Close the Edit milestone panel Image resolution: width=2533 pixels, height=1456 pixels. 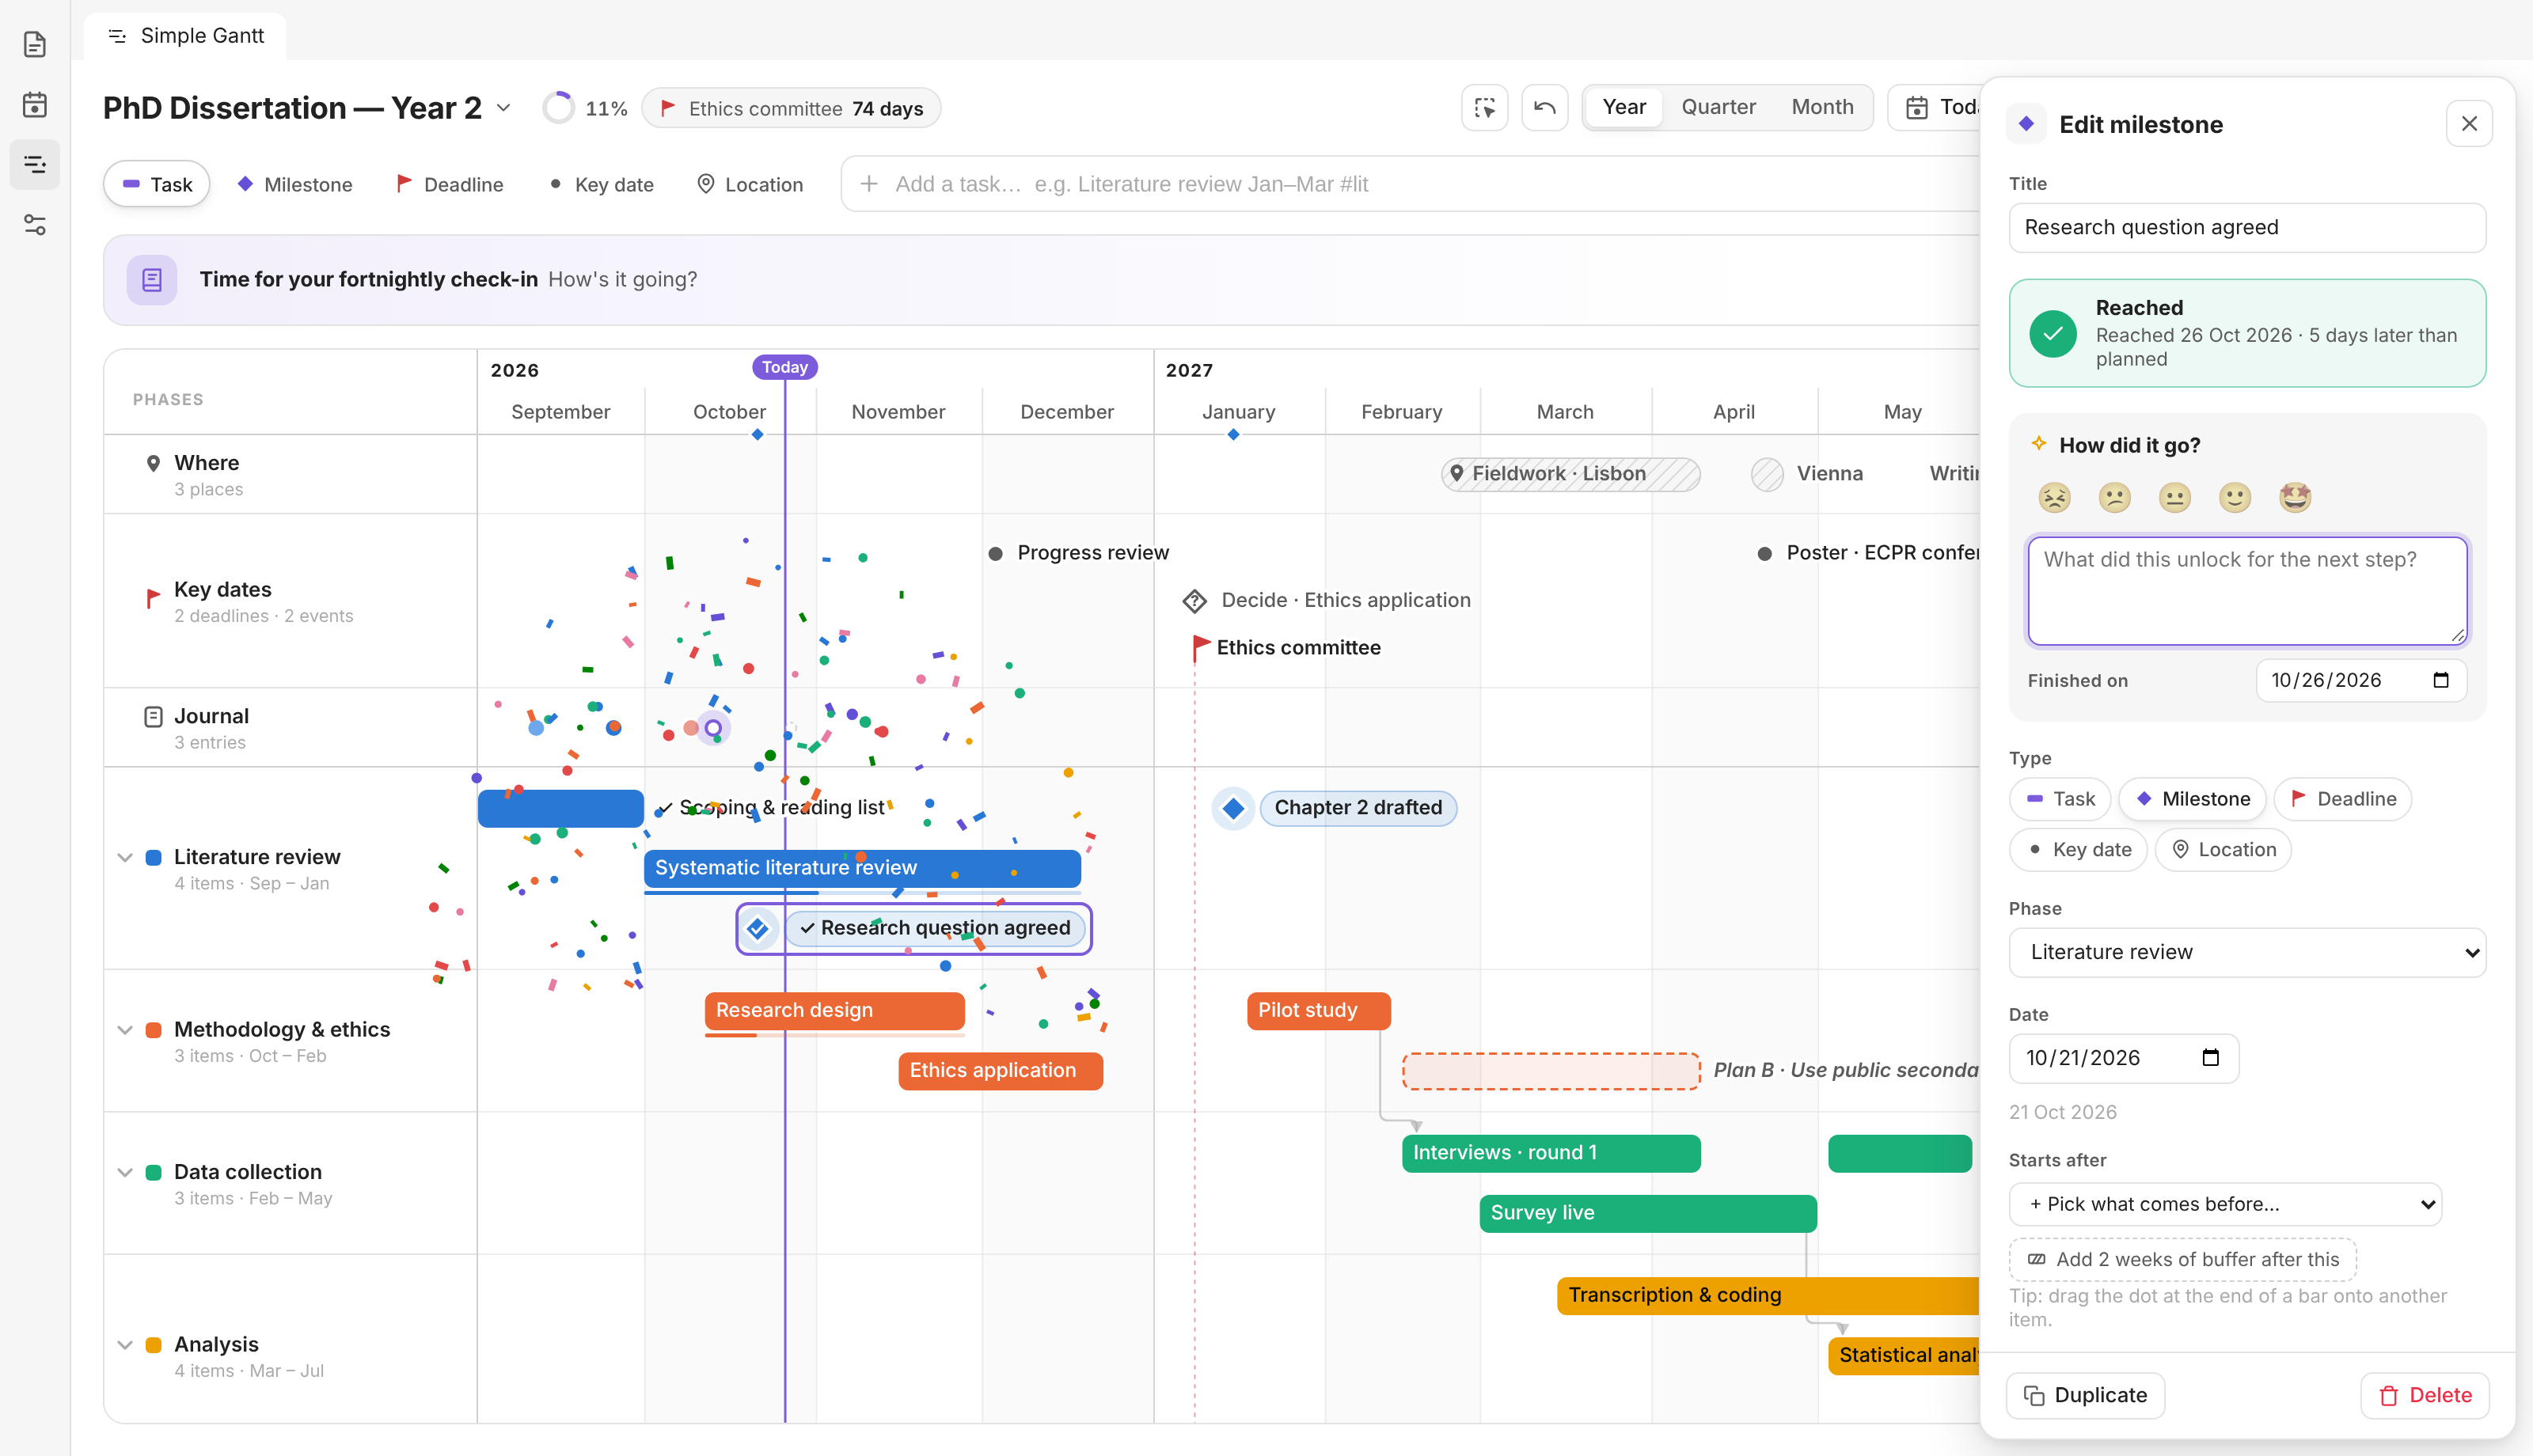2469,124
